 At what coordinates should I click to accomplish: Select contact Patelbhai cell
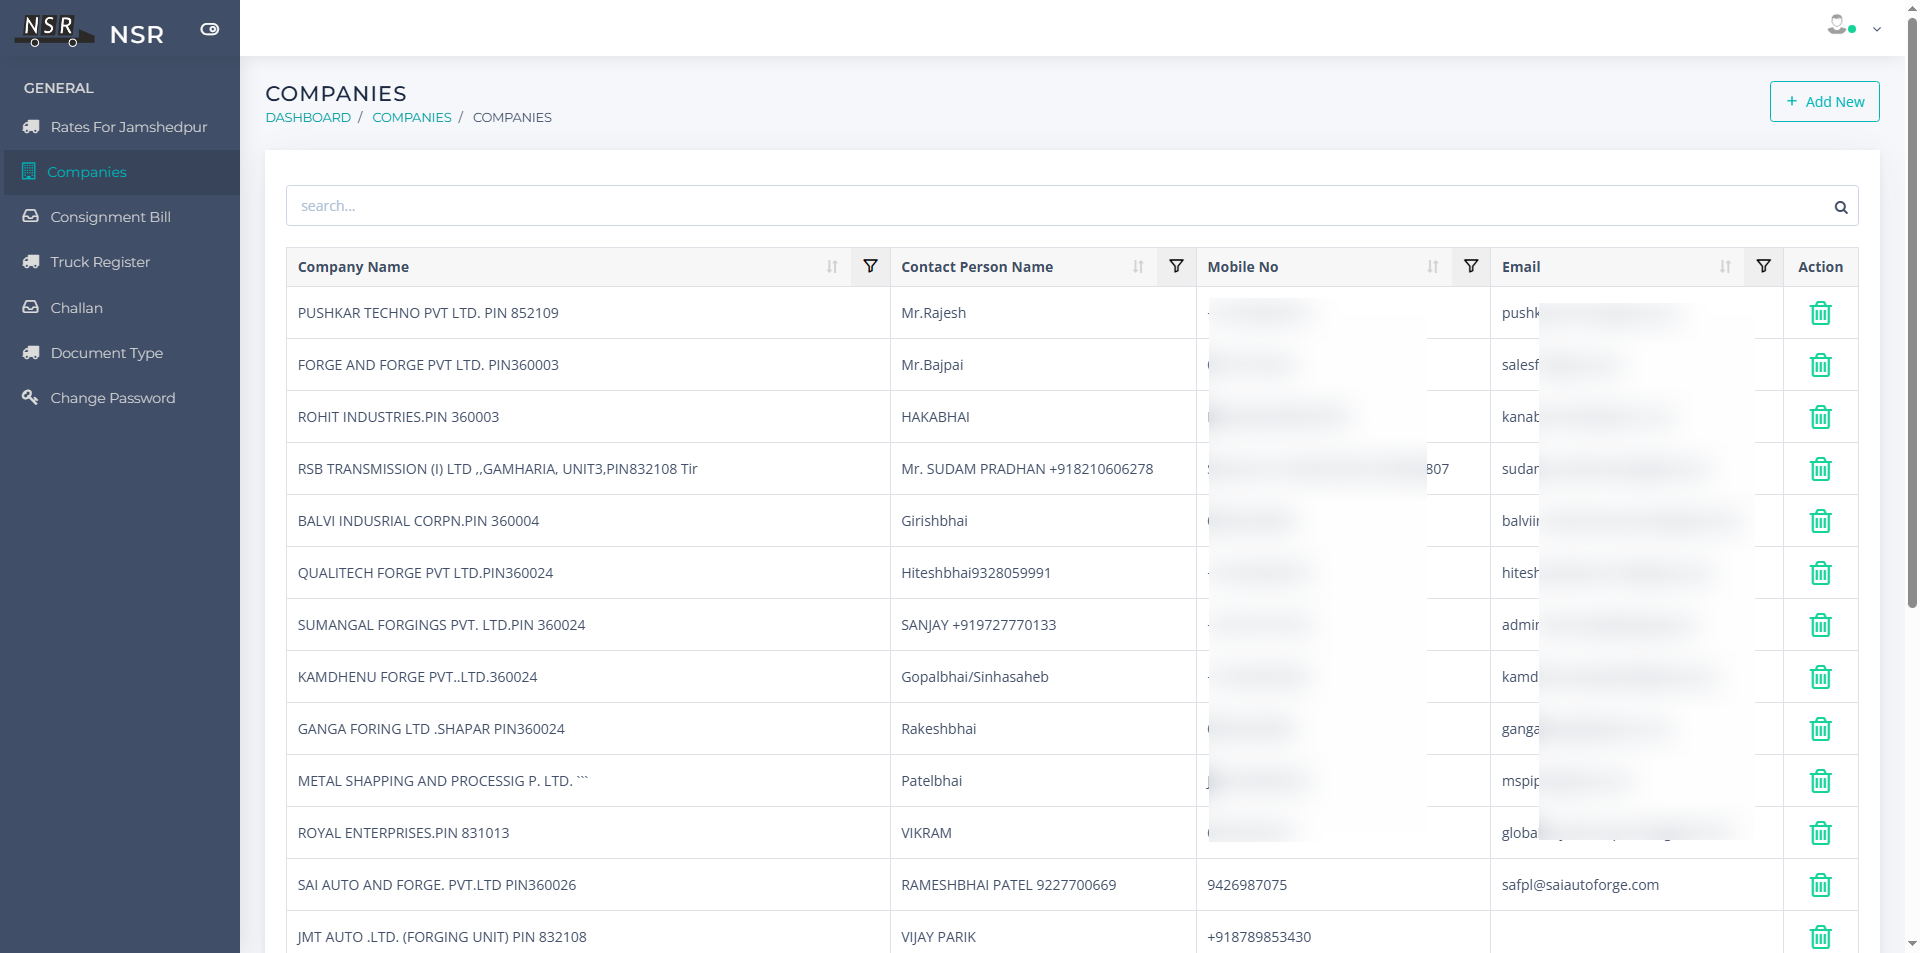click(1043, 781)
